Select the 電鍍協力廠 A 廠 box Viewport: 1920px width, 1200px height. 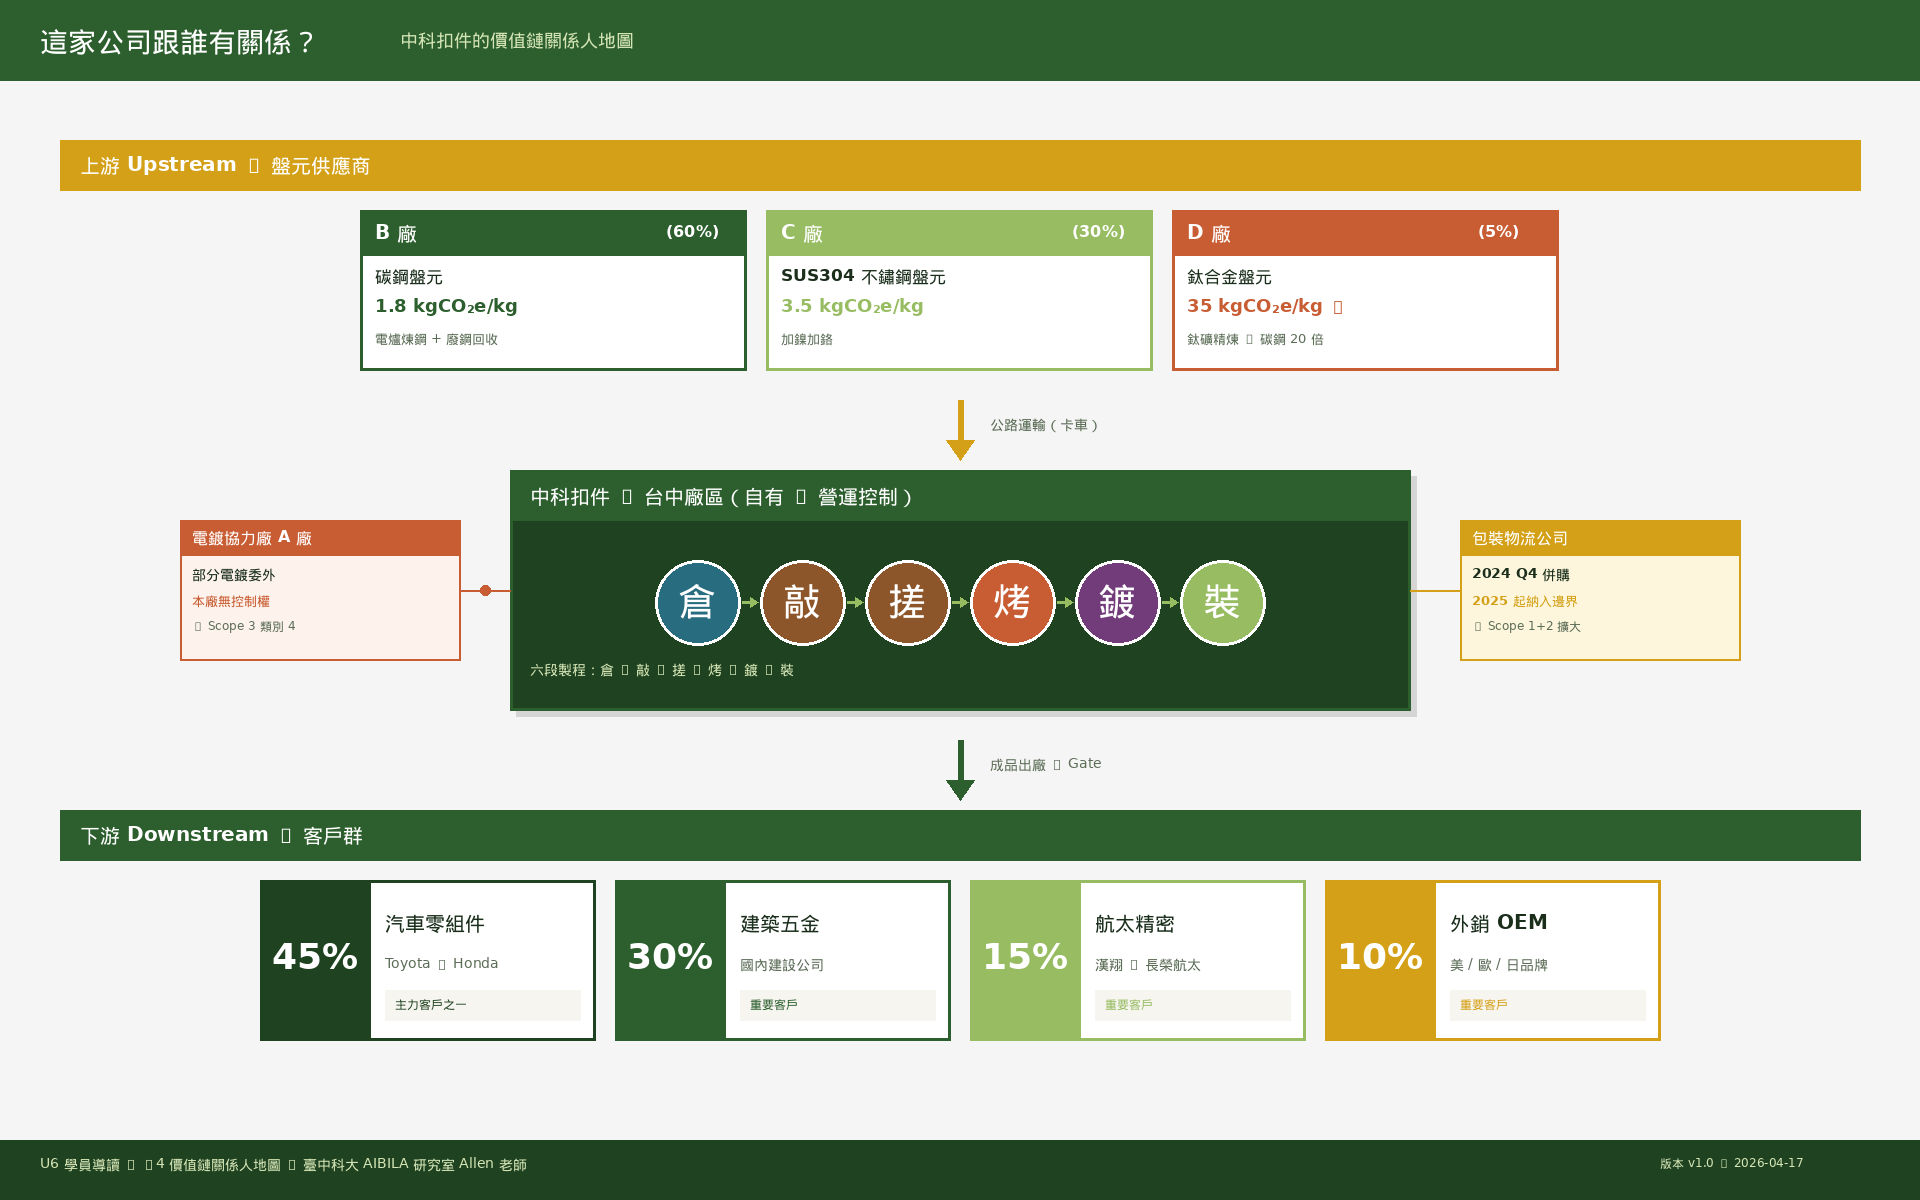coord(320,590)
